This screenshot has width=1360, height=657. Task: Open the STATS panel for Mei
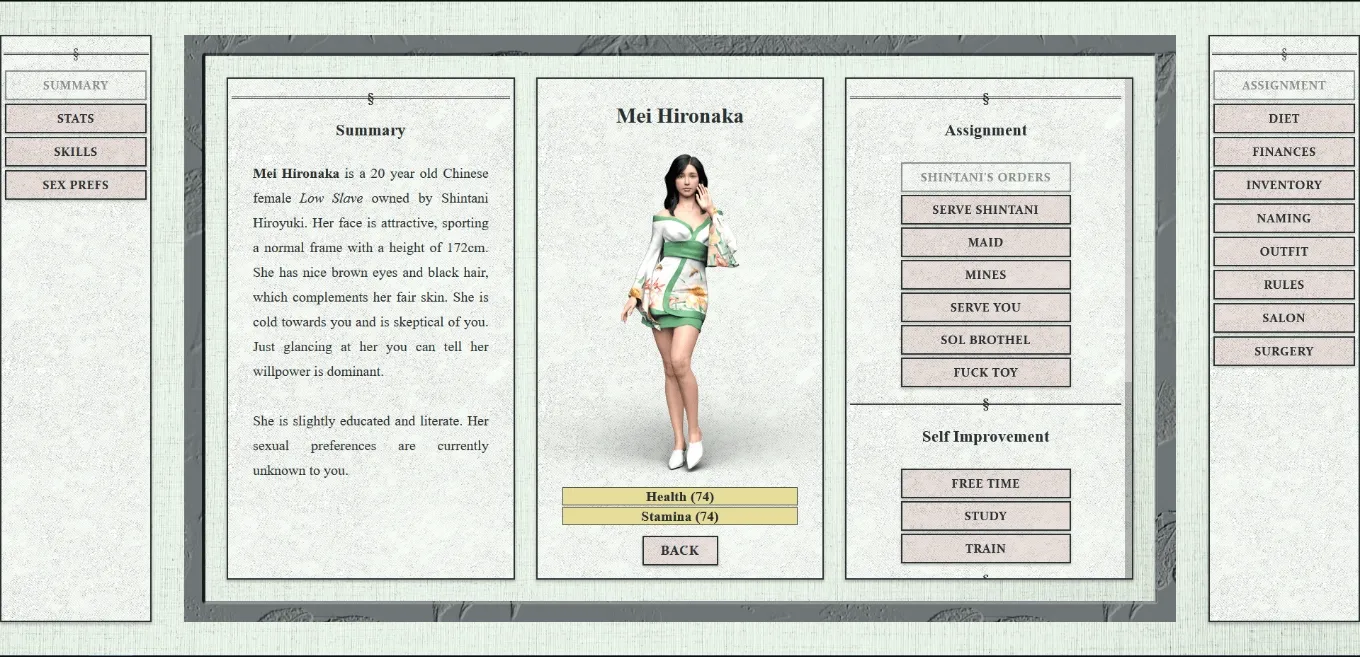[x=76, y=118]
